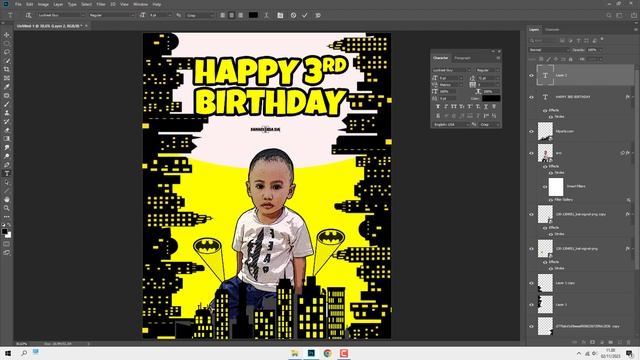This screenshot has width=640, height=360.
Task: Hide the bat signal png copy layer
Action: click(531, 214)
